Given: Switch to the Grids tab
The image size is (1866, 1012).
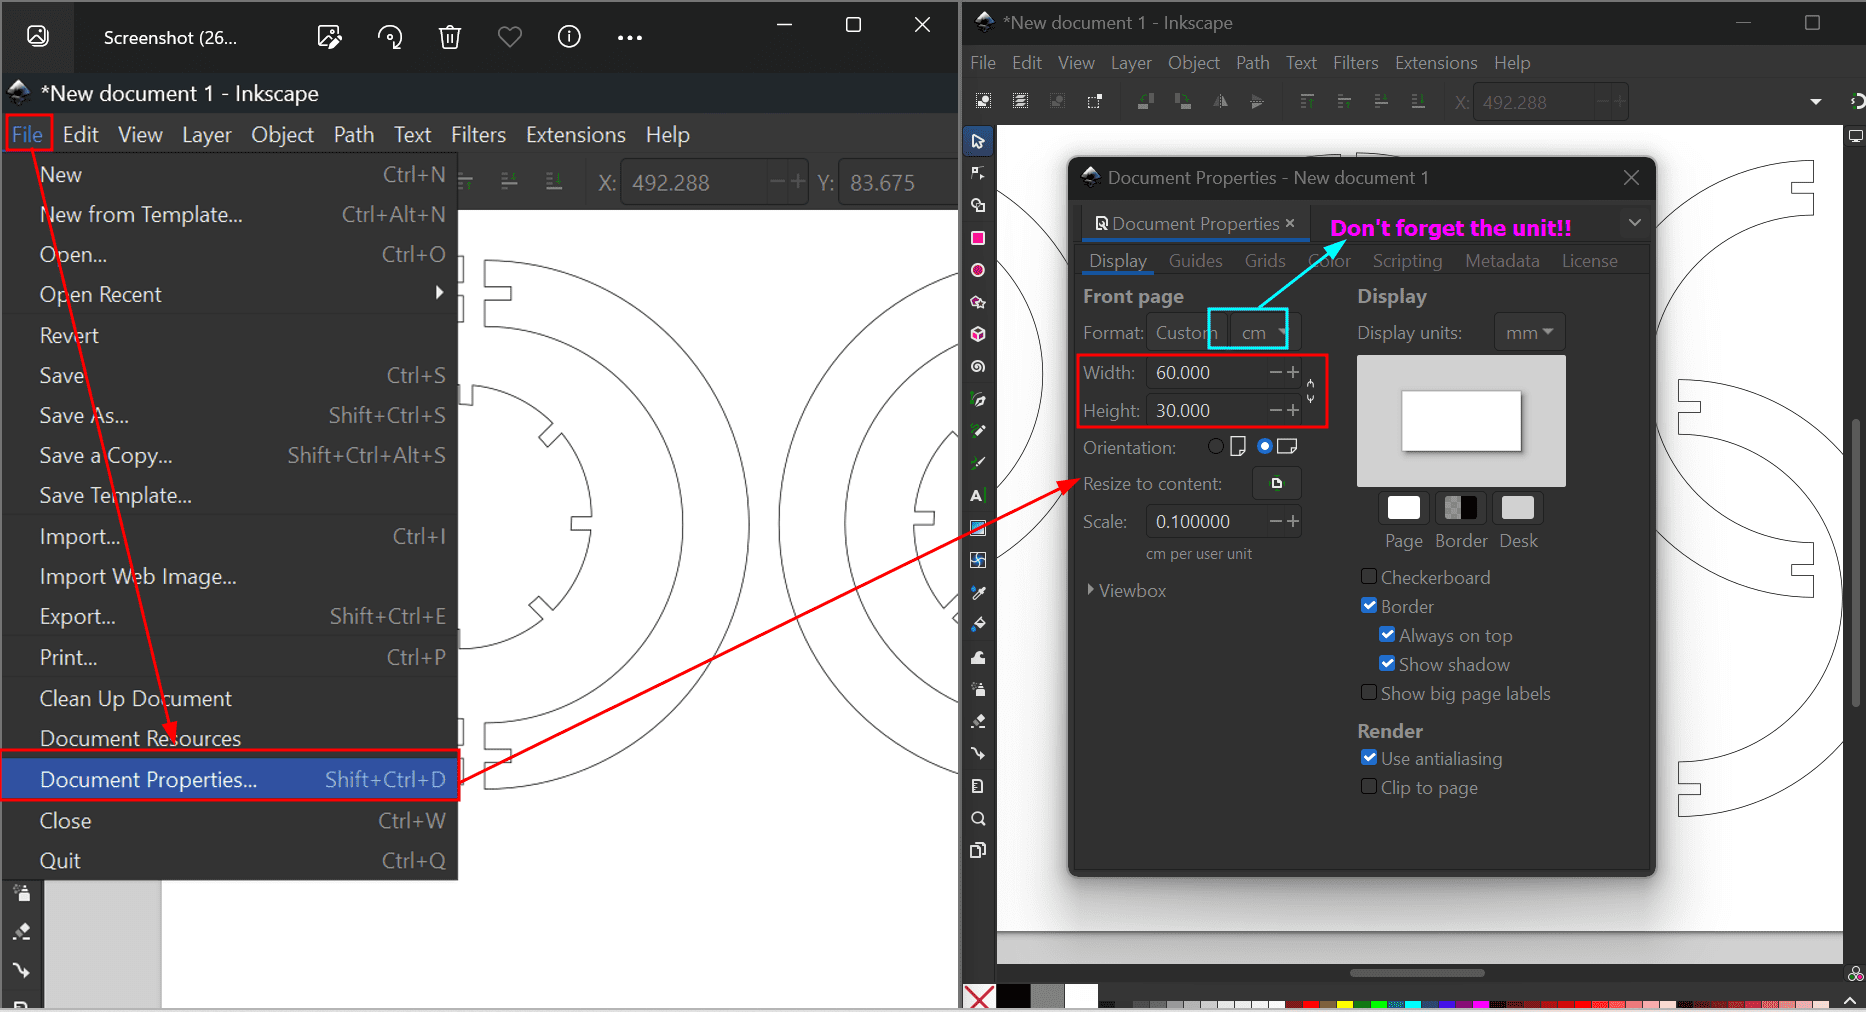Looking at the screenshot, I should click(x=1265, y=260).
